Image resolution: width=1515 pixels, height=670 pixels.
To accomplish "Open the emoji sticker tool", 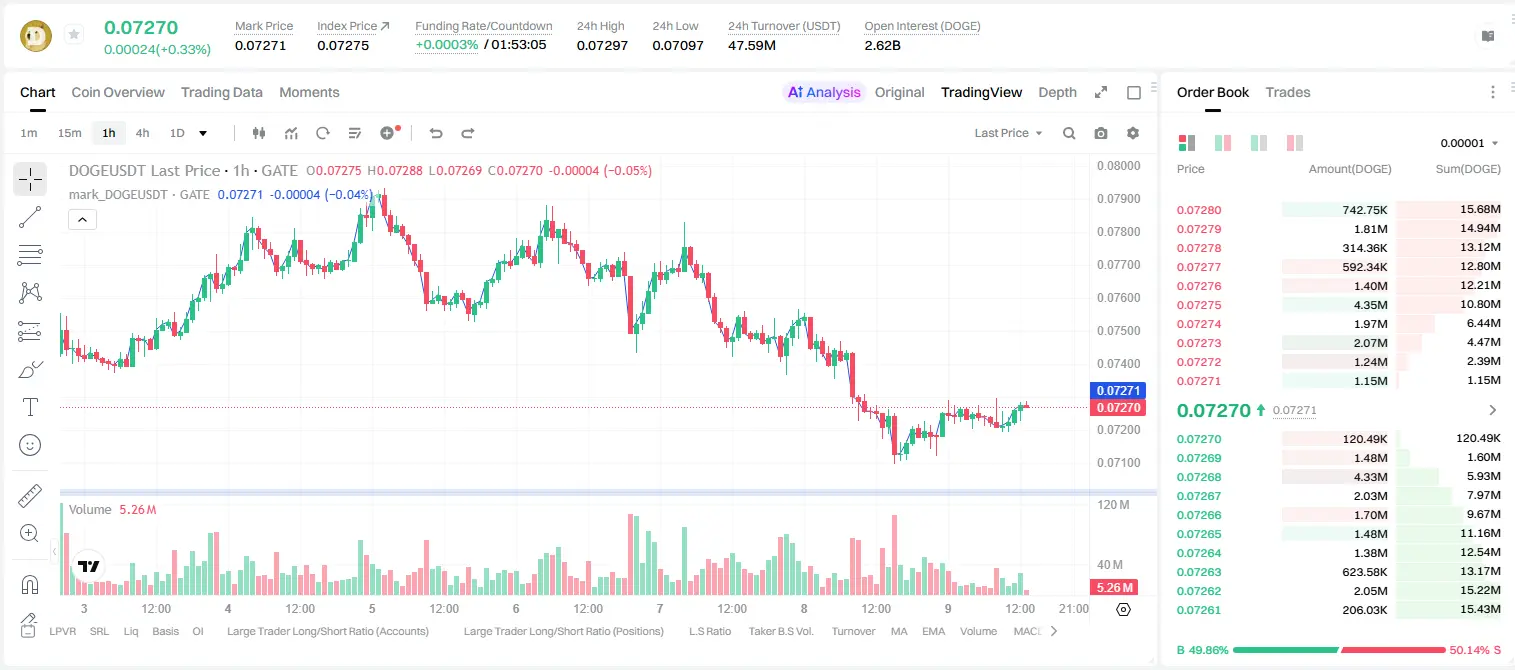I will pos(30,445).
